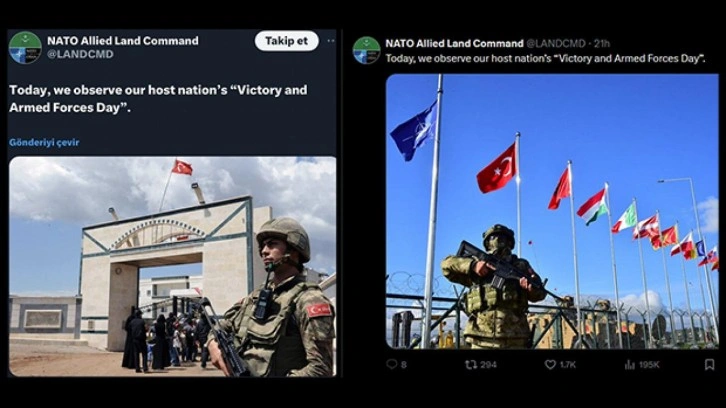Open the view analytics icon showing 195K
Screen dimensions: 726x408
(630, 365)
